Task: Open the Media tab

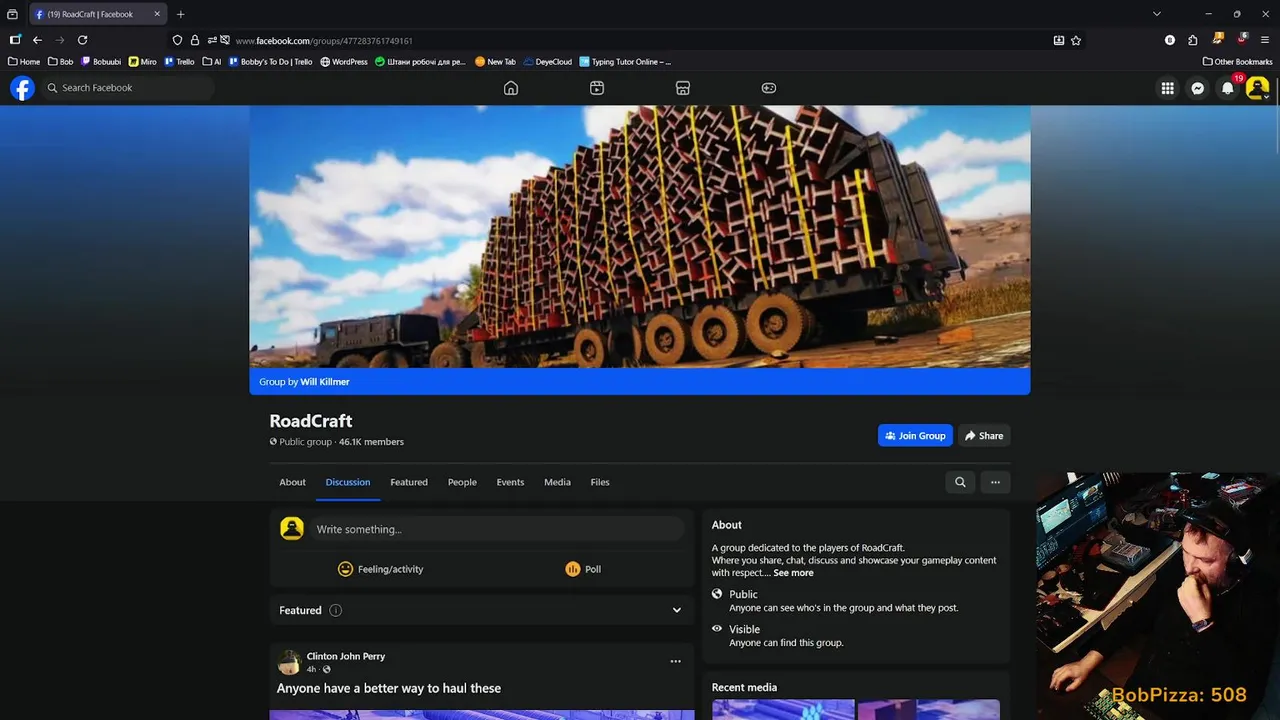Action: [557, 482]
